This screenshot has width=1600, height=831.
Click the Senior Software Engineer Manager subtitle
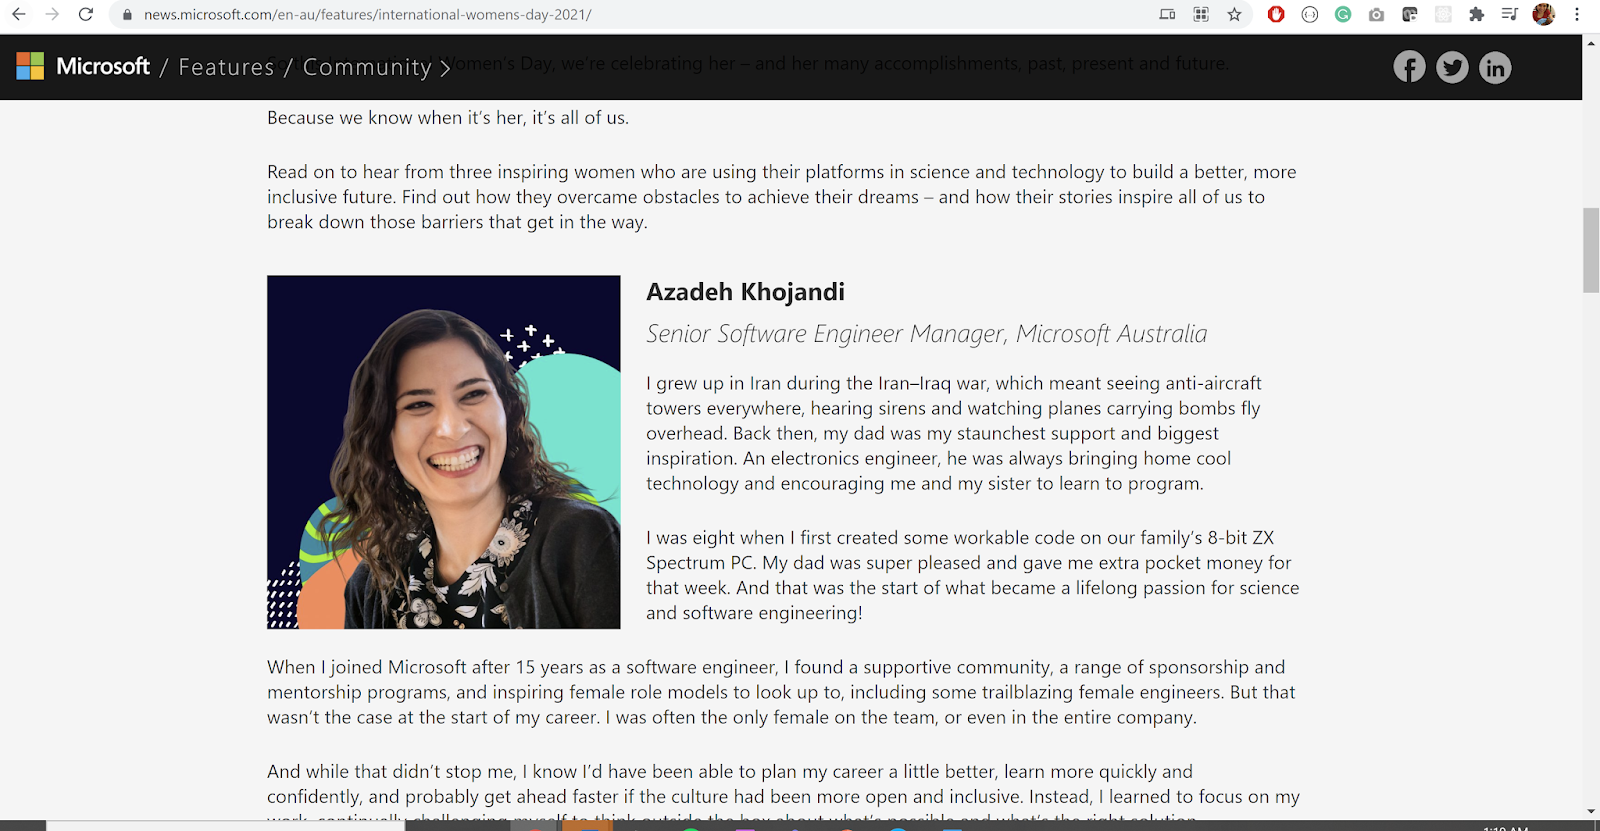pos(926,333)
